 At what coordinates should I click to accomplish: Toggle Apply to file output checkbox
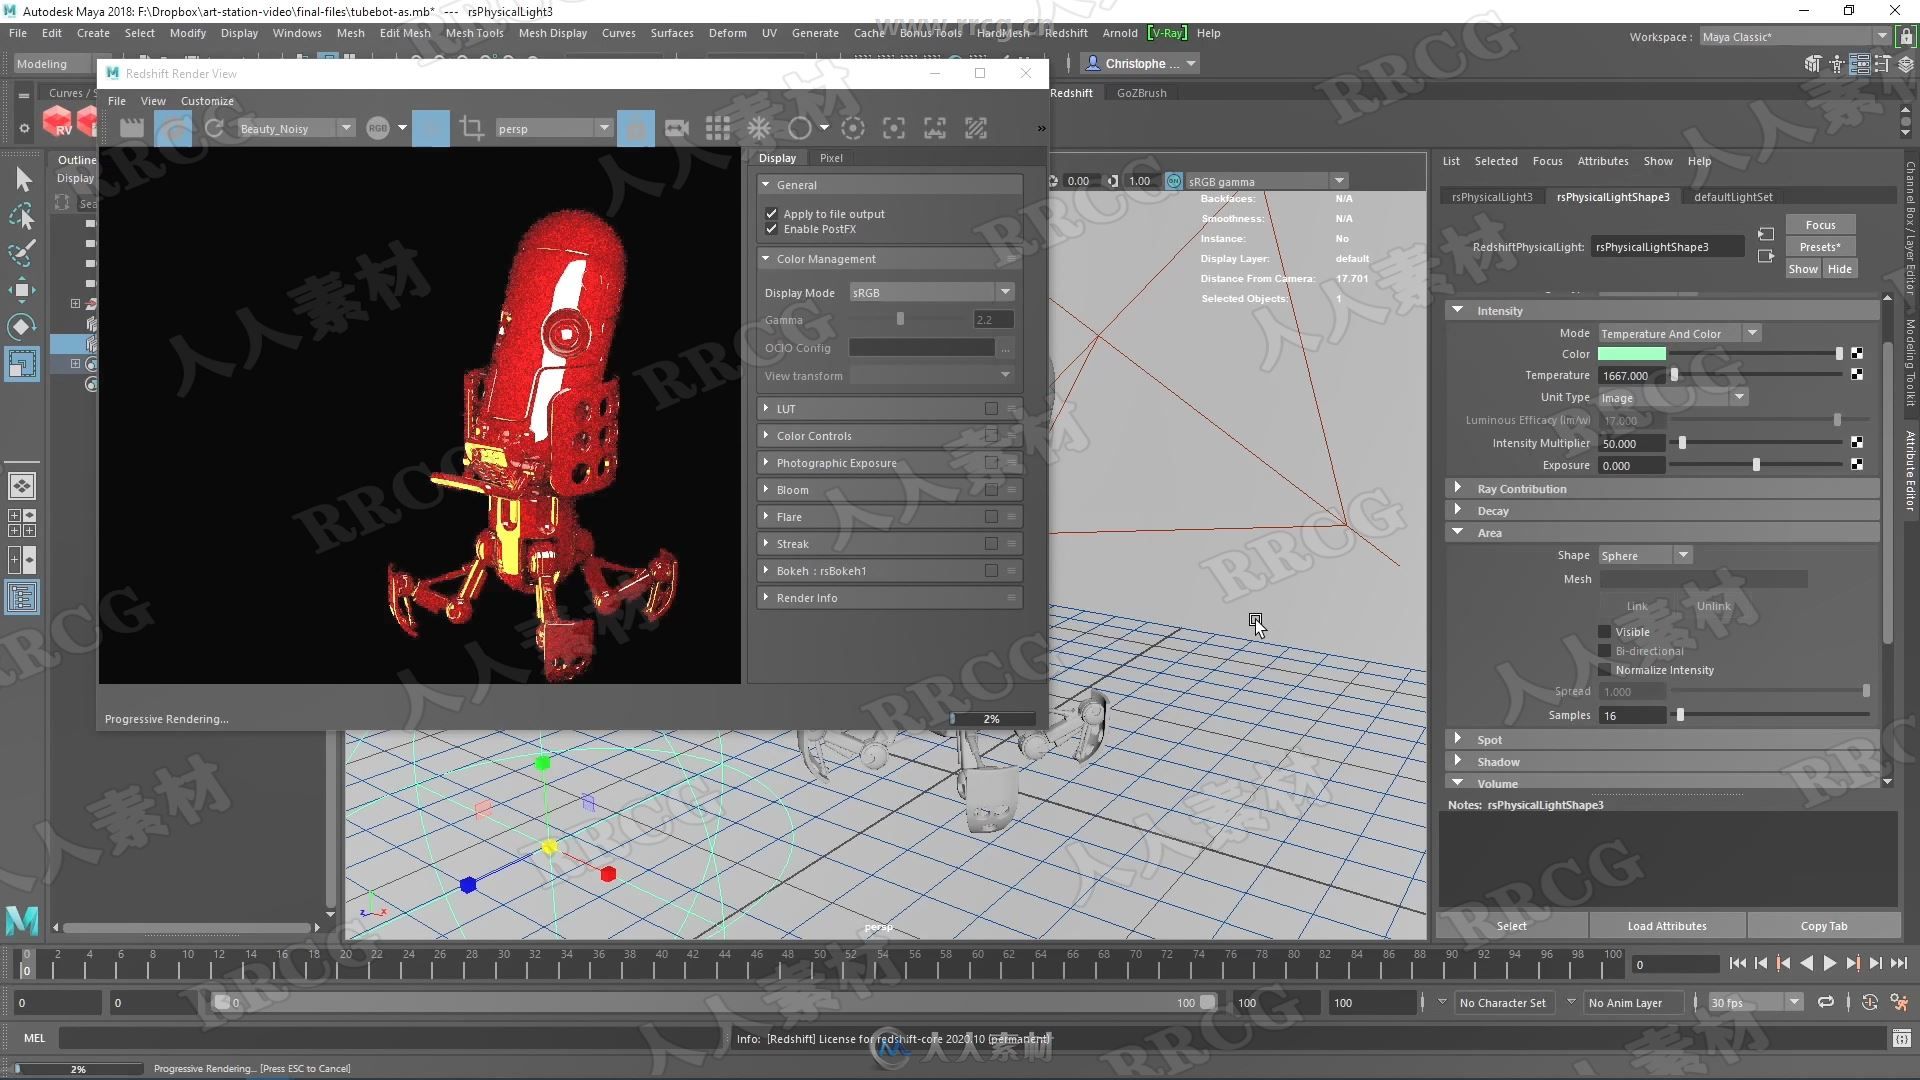pos(771,212)
